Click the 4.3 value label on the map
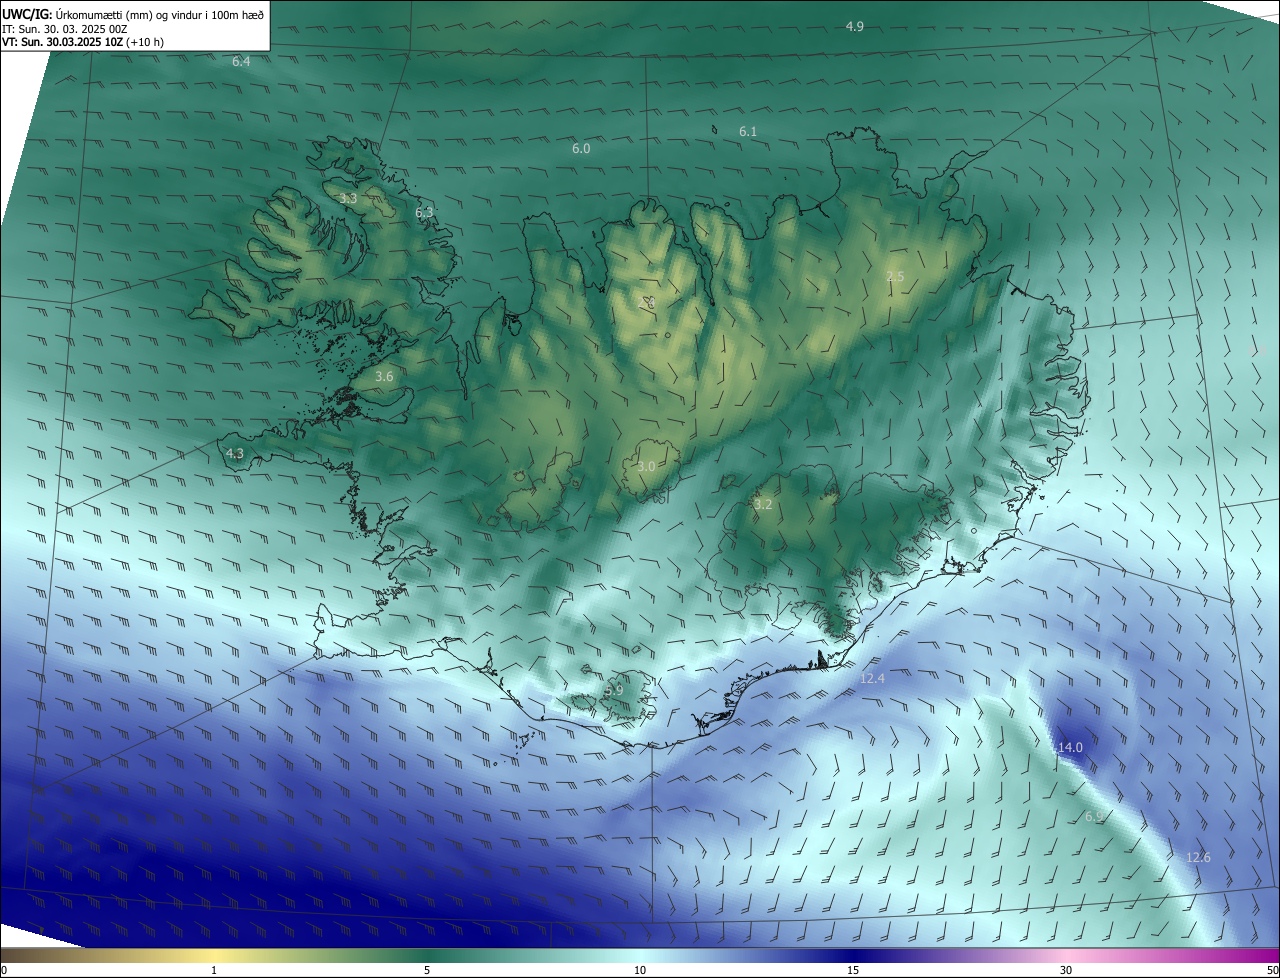The image size is (1280, 978). pos(234,453)
